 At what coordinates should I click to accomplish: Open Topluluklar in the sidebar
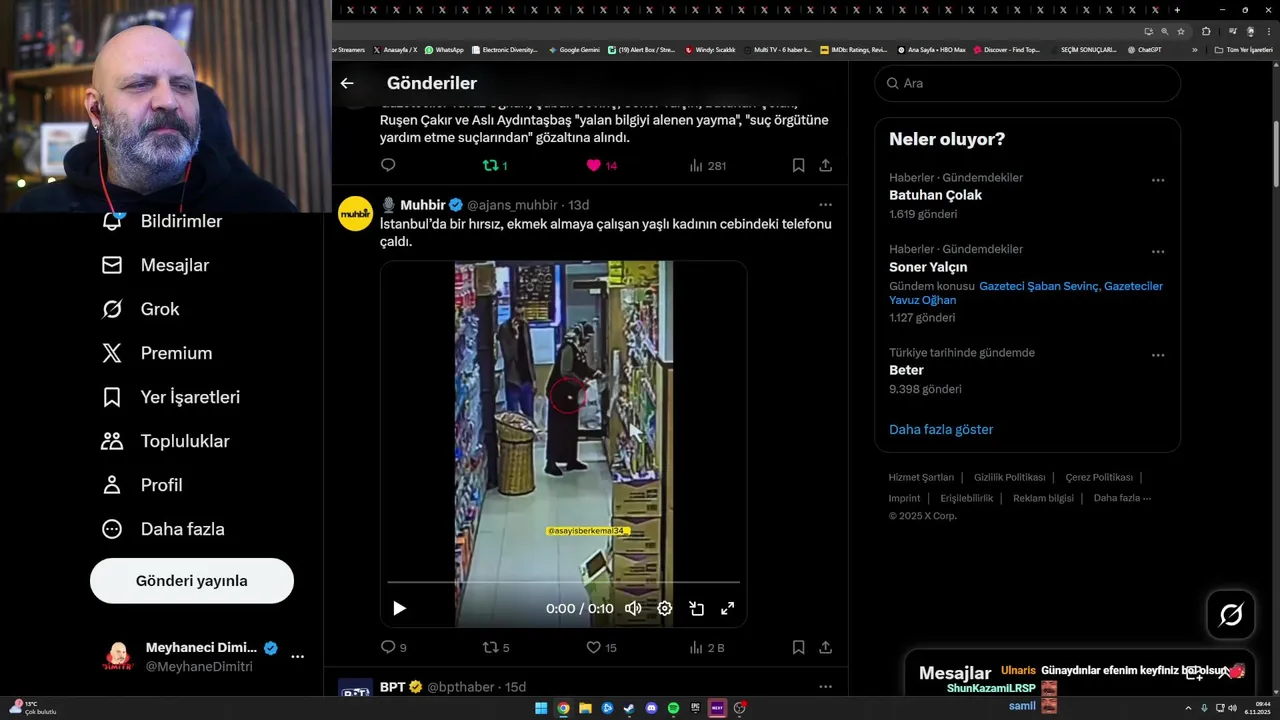pos(166,441)
